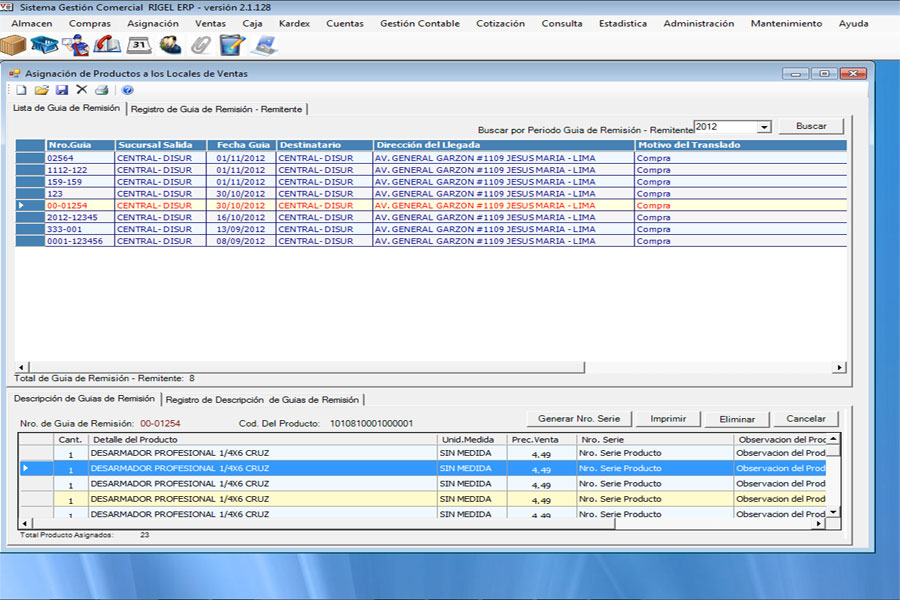Open the Kardex menu
The image size is (900, 600).
tap(294, 23)
